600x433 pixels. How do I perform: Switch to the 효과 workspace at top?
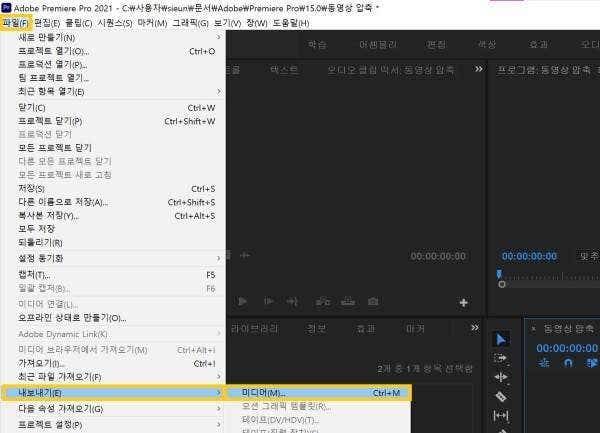[538, 45]
